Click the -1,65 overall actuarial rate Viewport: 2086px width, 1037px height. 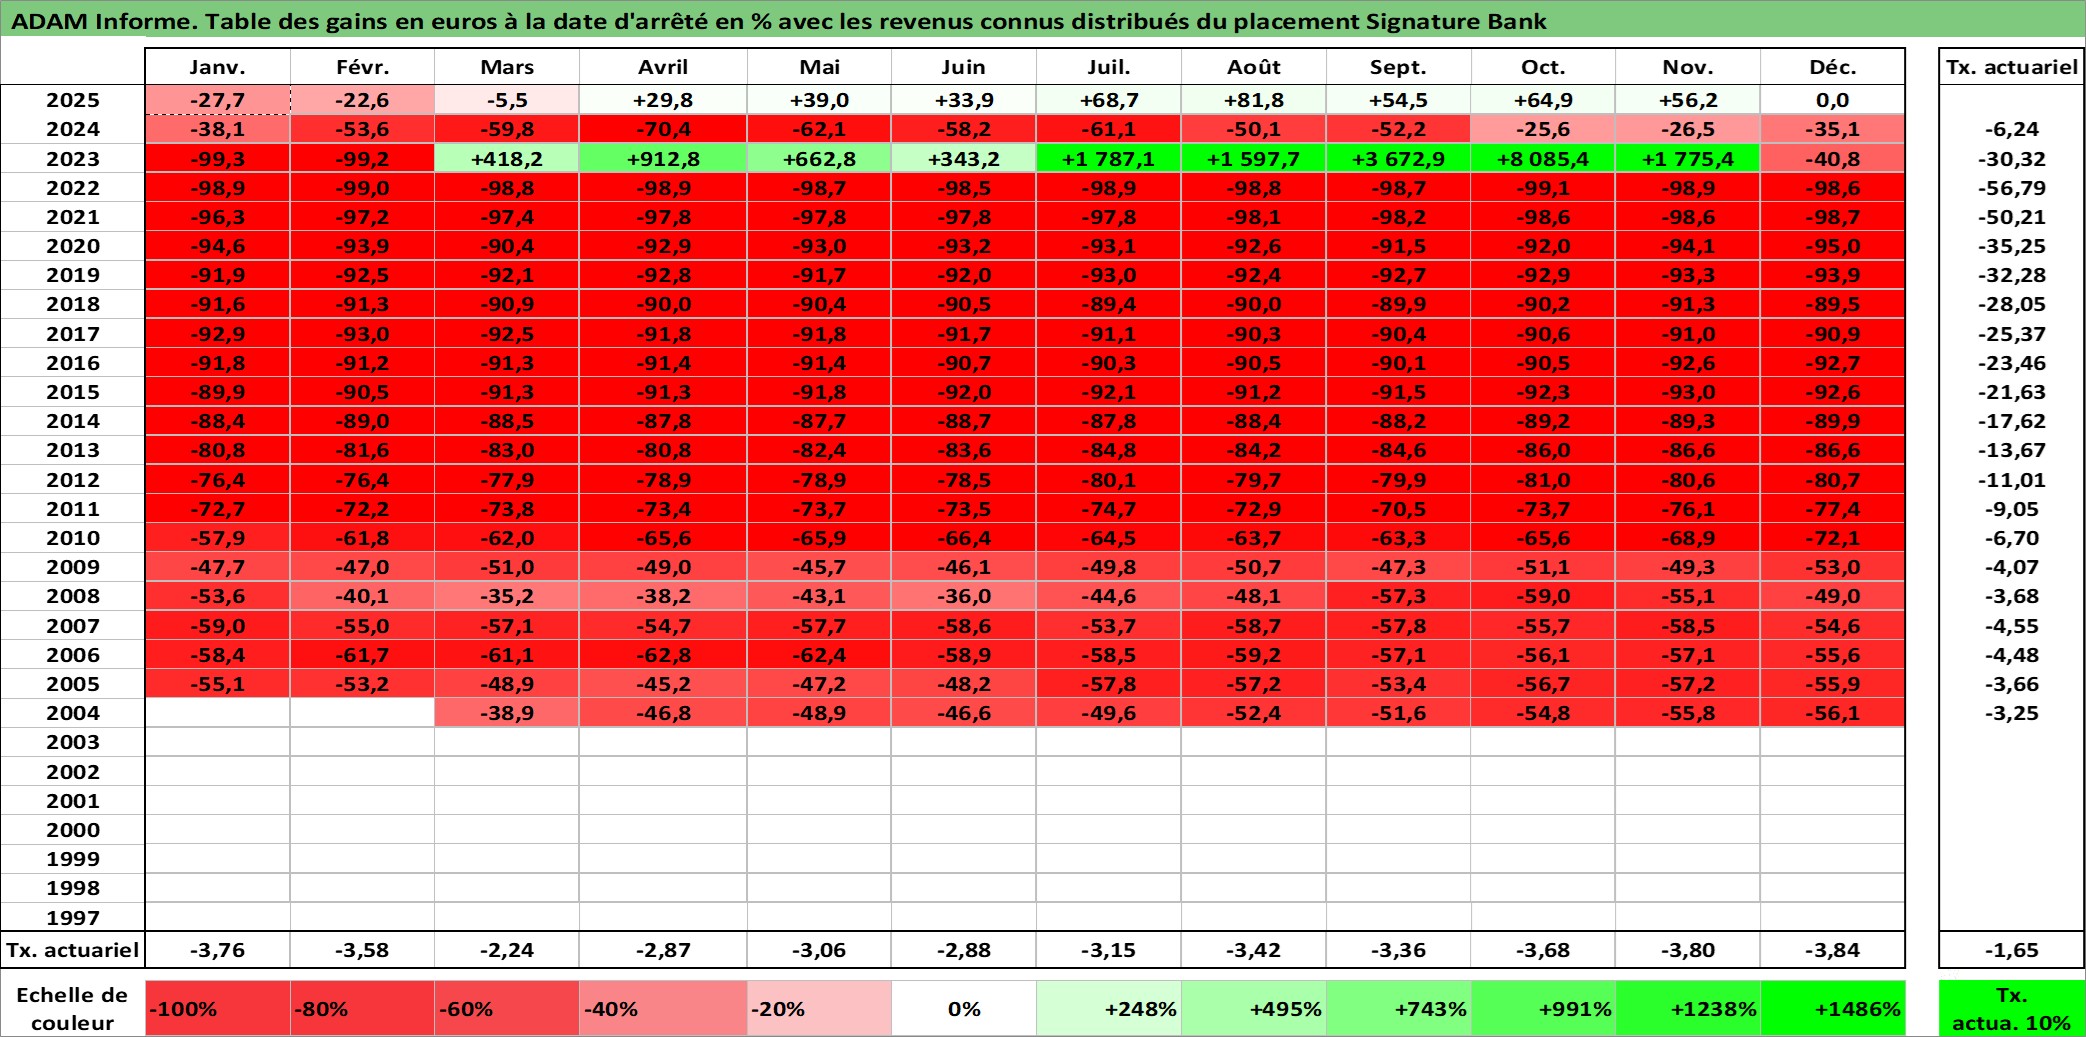tap(2012, 950)
